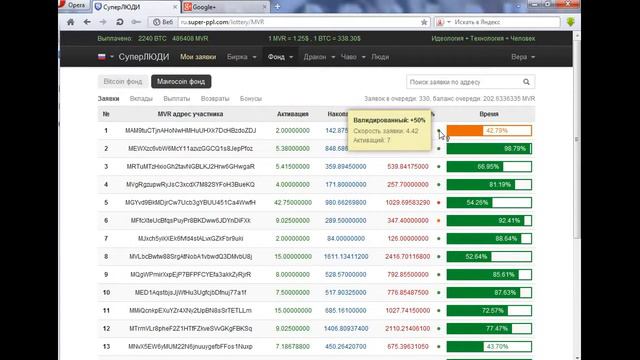Select Mavrocoin фонд button

[181, 82]
